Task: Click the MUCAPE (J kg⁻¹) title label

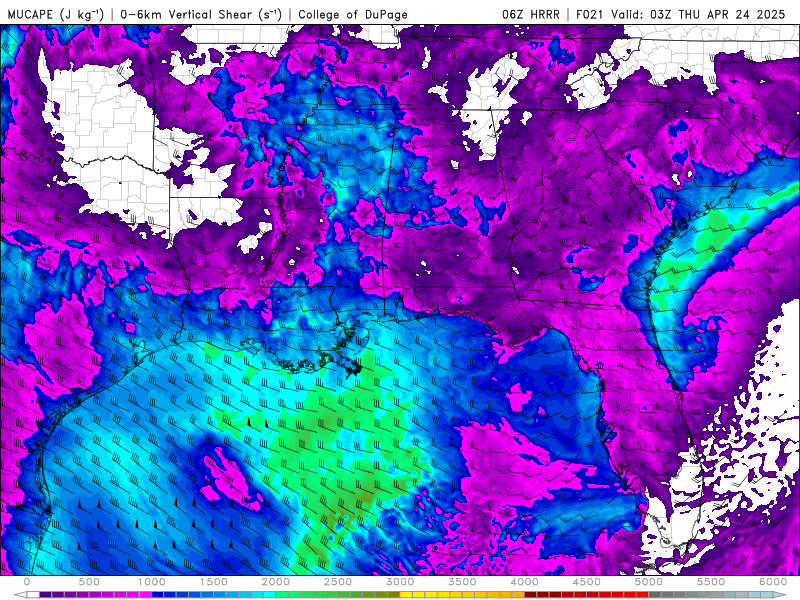Action: pyautogui.click(x=56, y=15)
